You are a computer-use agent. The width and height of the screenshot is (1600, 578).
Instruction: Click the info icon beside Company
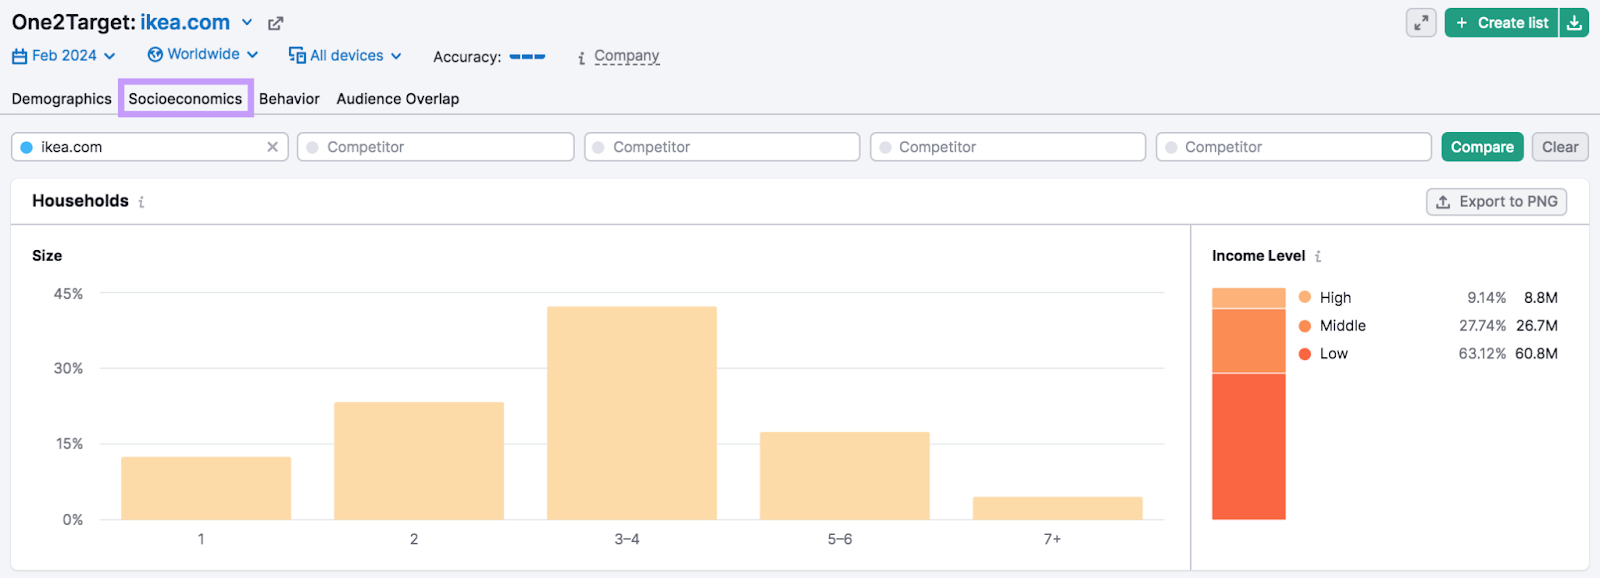click(581, 58)
